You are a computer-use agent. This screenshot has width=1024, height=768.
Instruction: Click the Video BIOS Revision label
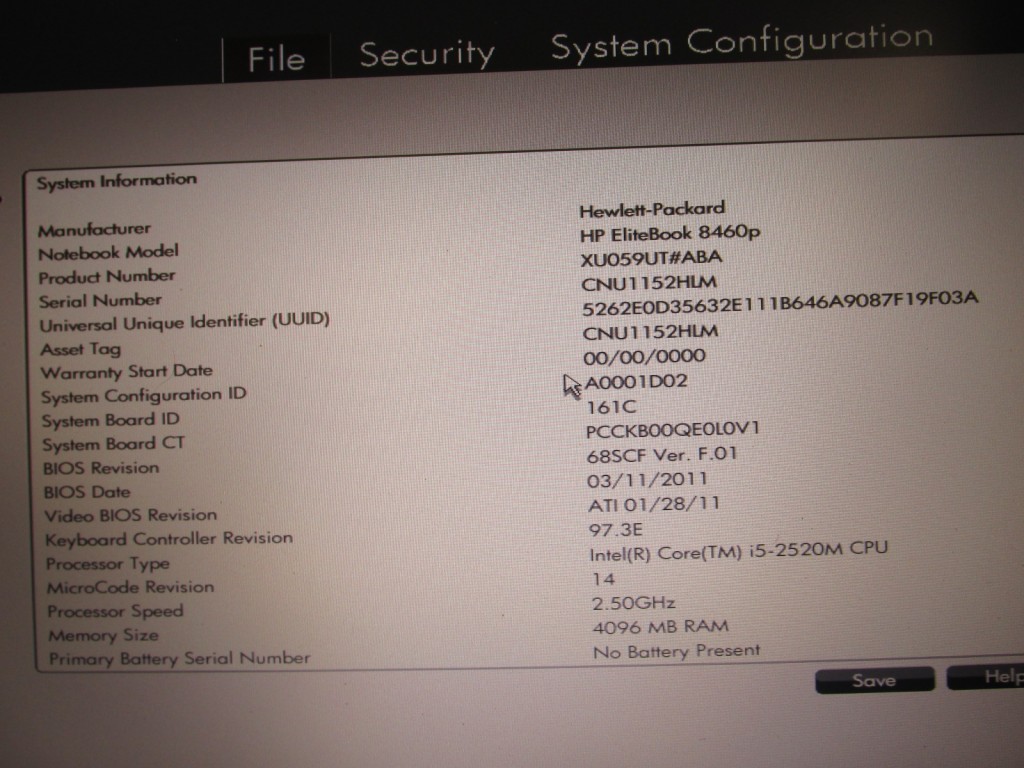tap(131, 515)
